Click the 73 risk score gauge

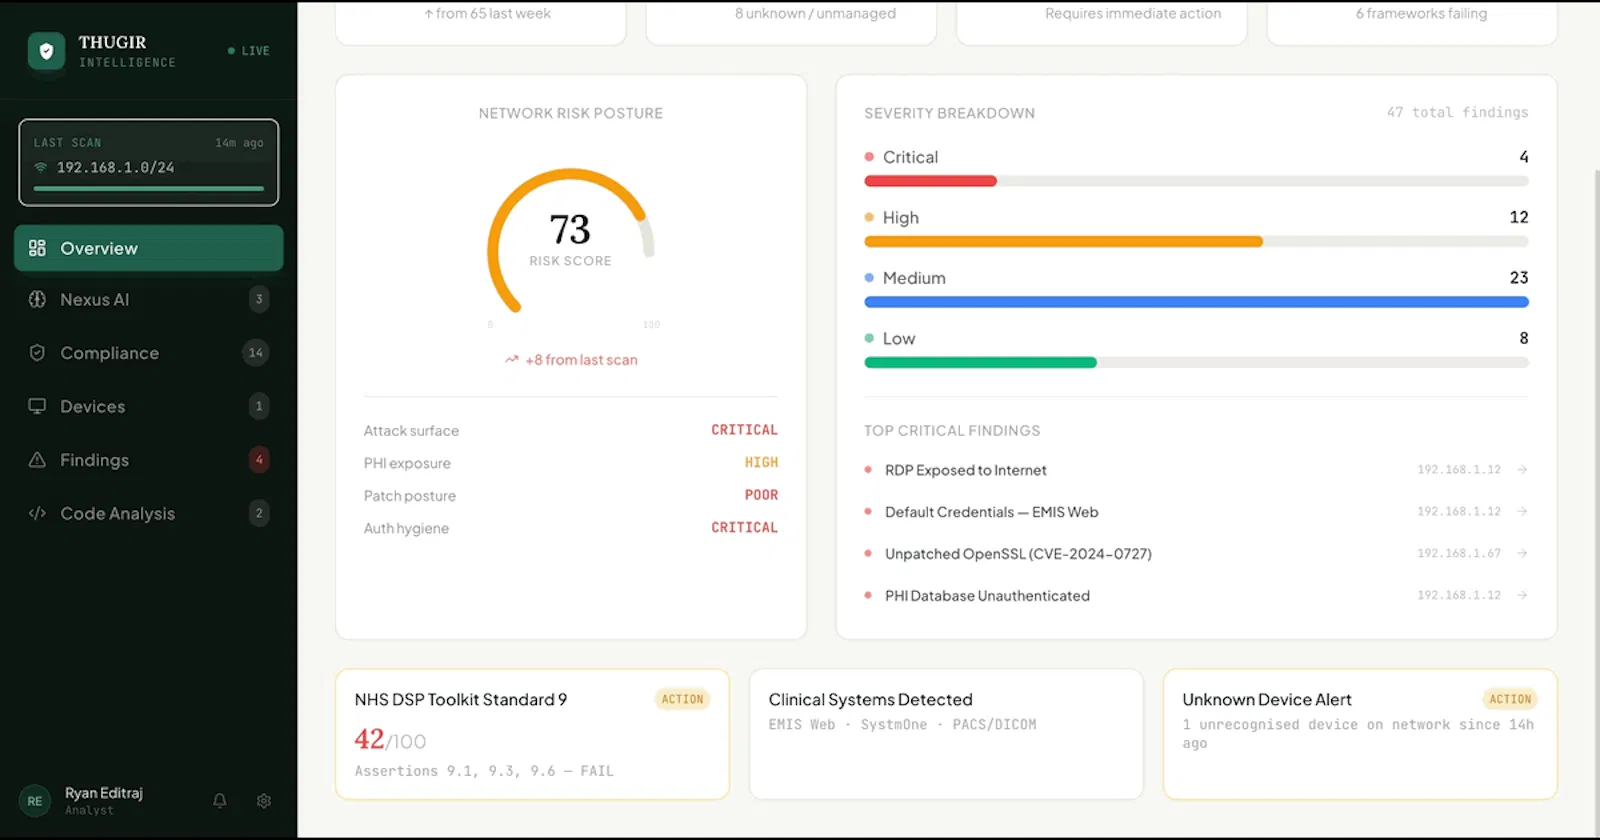[570, 240]
